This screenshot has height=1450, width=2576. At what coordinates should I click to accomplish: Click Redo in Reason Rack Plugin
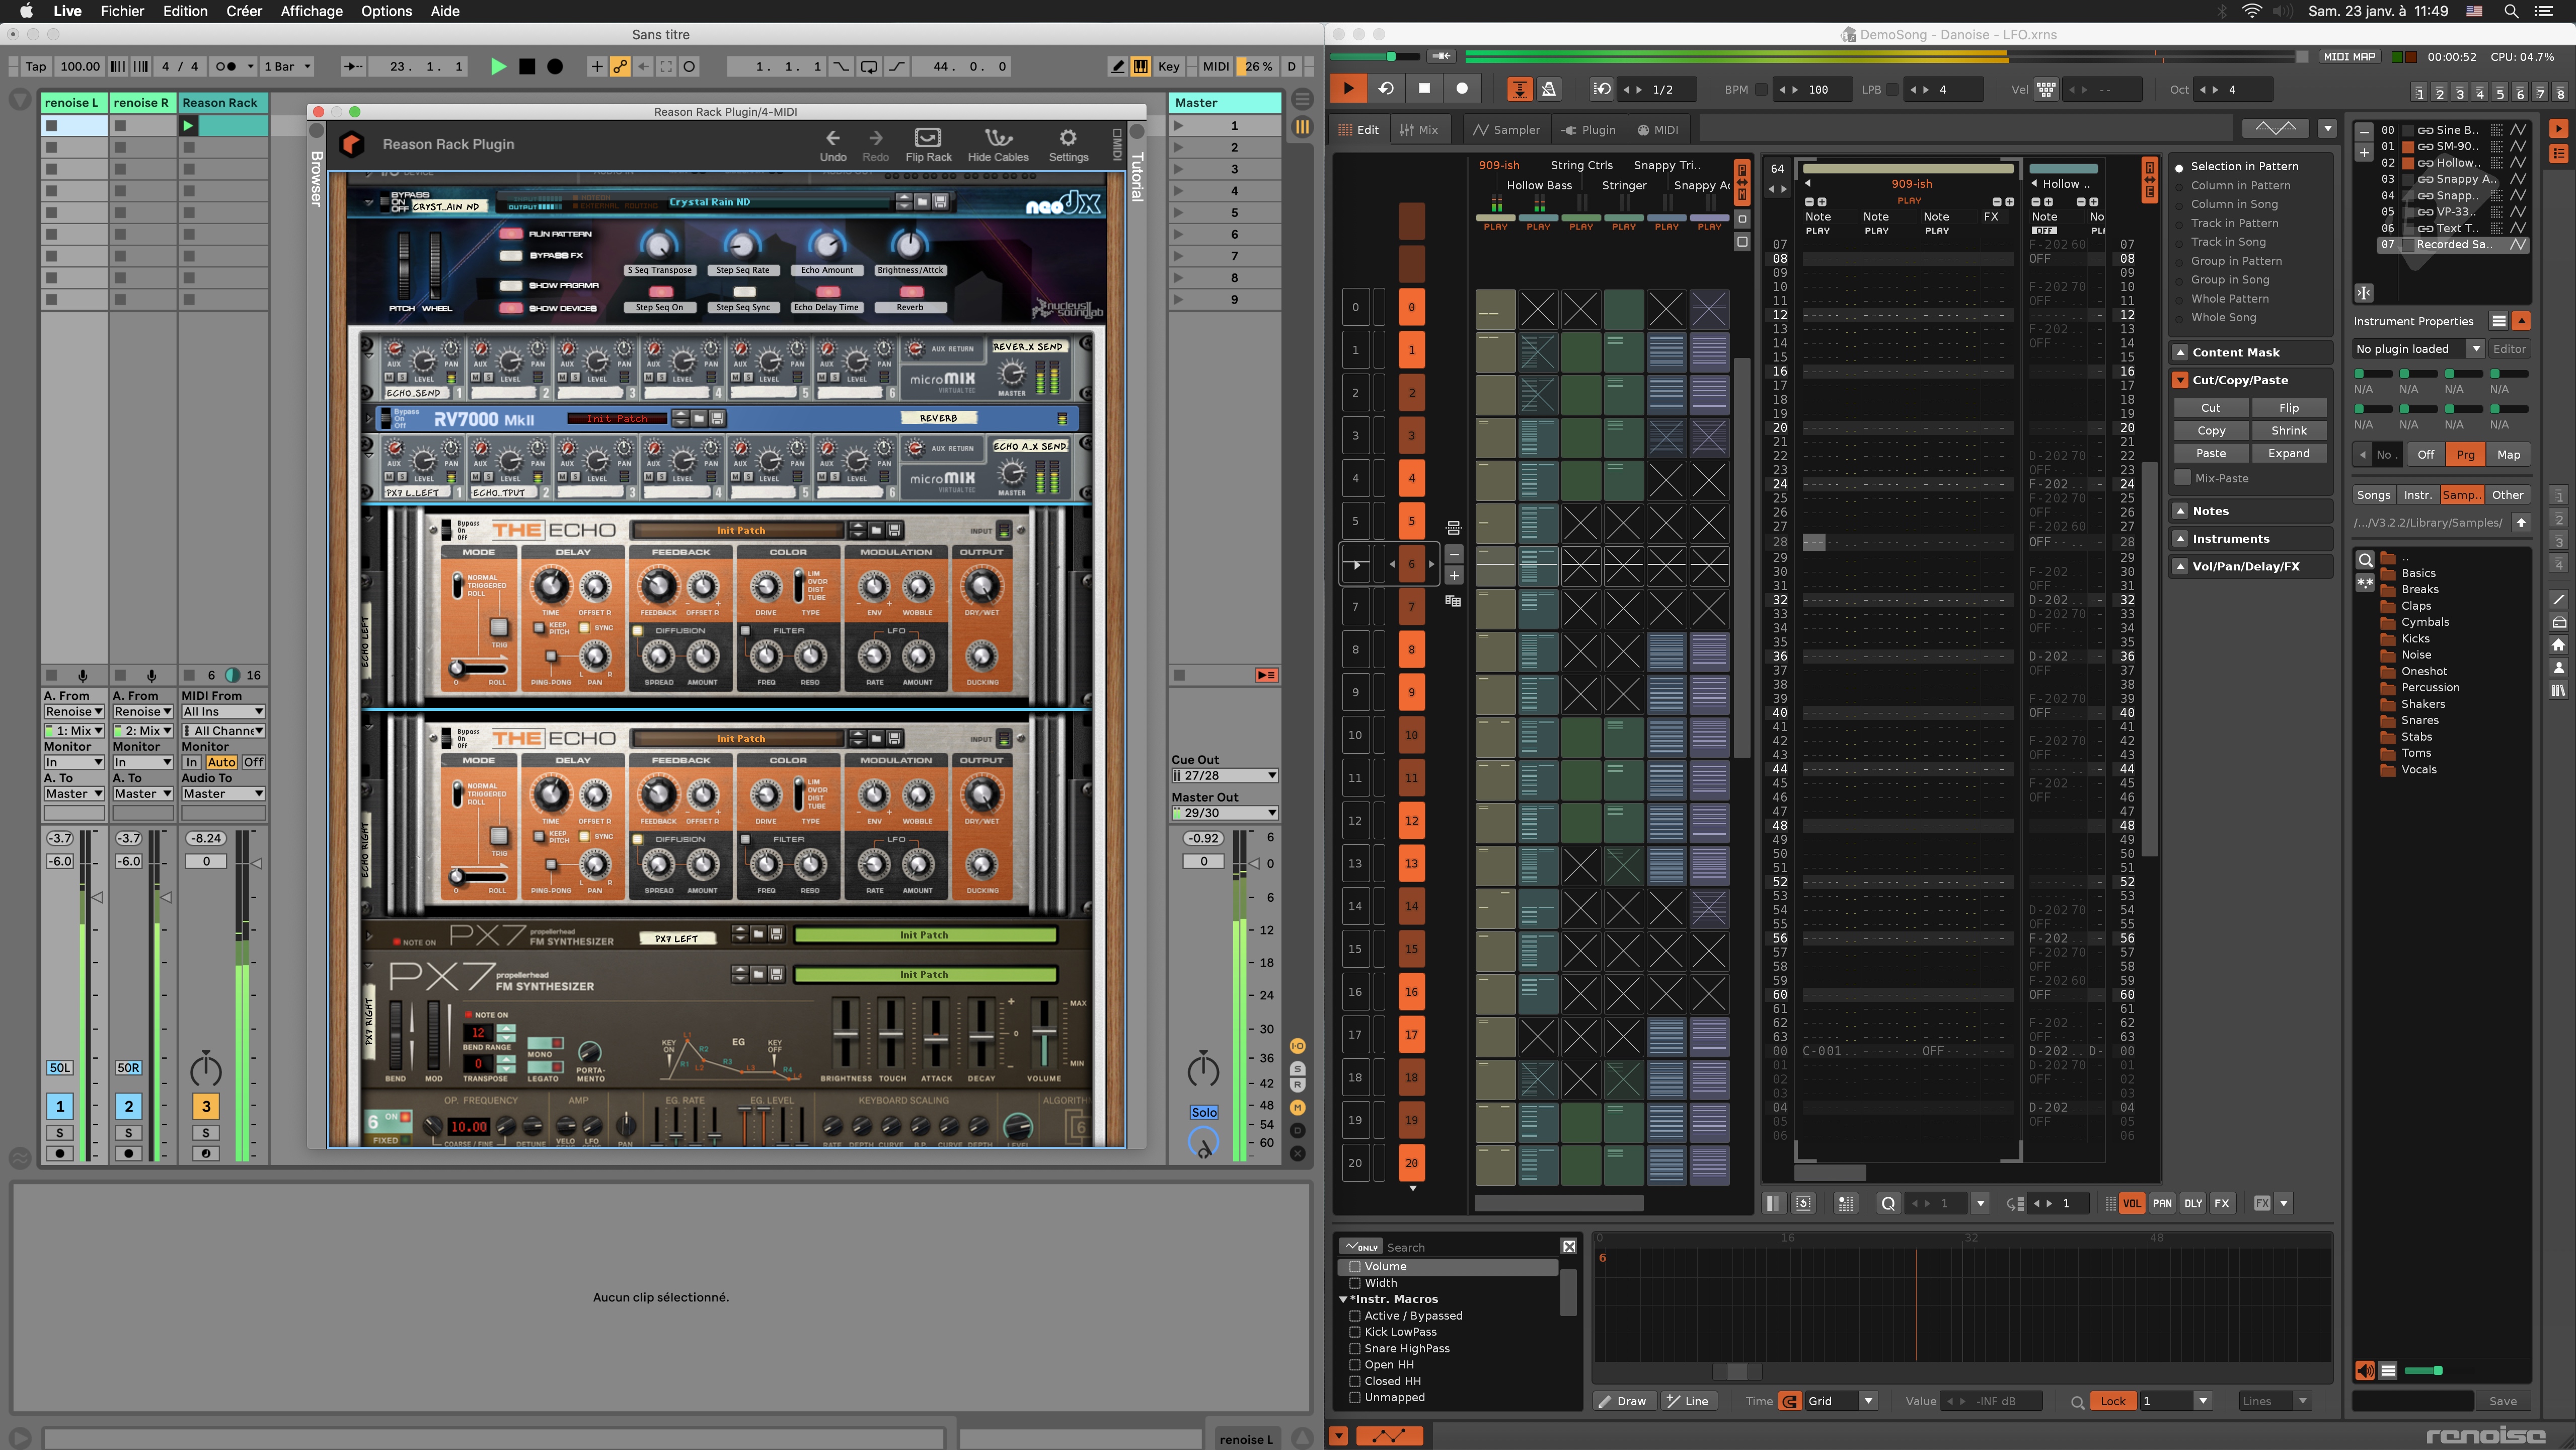(875, 145)
